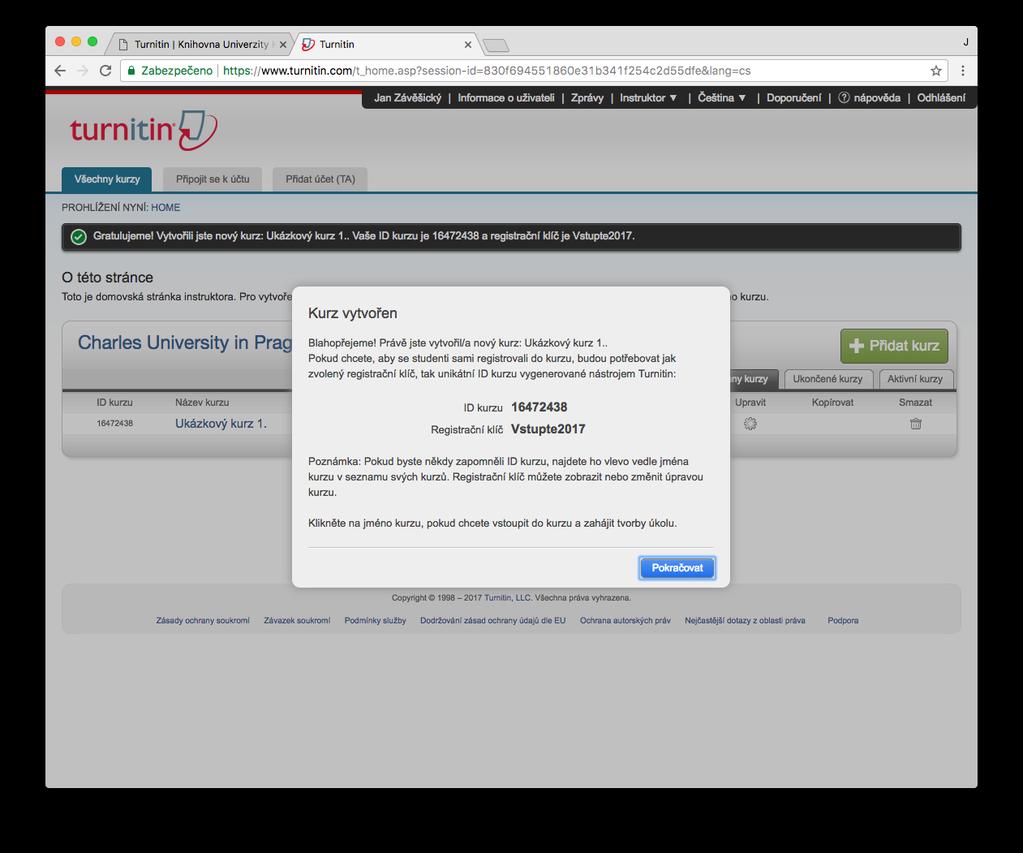Image resolution: width=1023 pixels, height=853 pixels.
Task: Select the Všechny kurzy tab
Action: 107,179
